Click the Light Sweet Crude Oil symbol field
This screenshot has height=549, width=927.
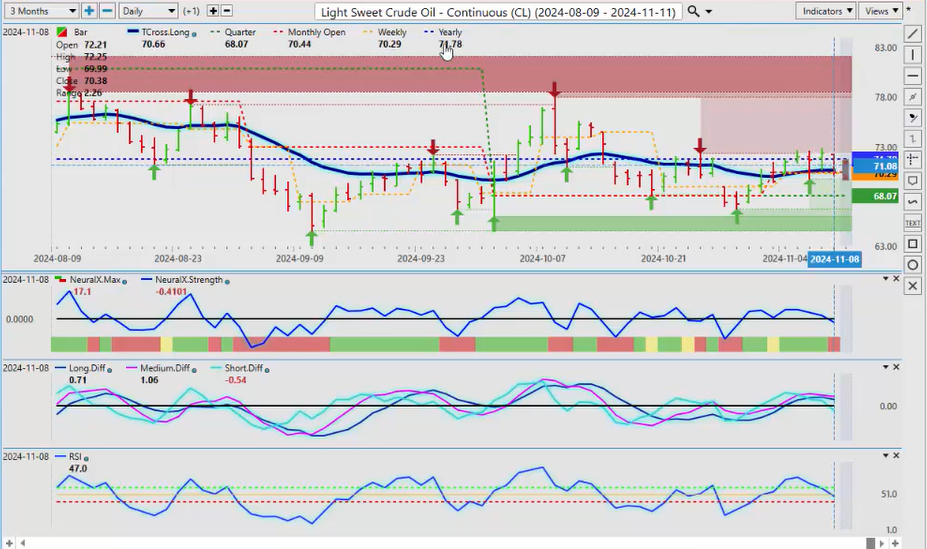[x=497, y=12]
